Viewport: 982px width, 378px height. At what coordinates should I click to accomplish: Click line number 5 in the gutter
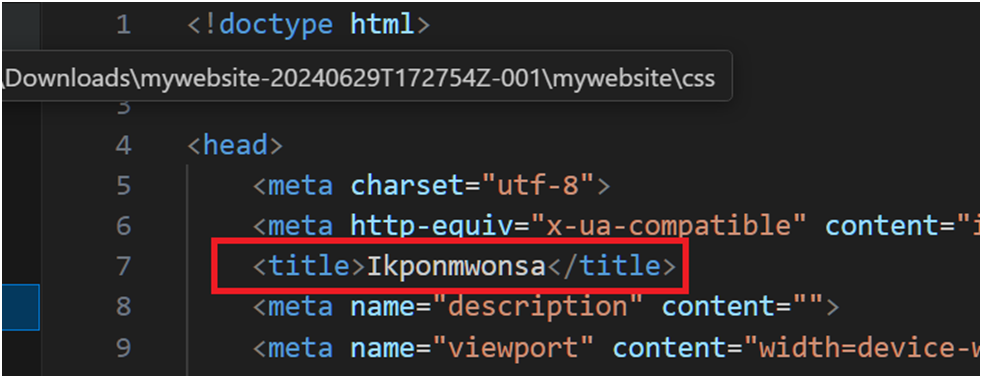(x=123, y=186)
